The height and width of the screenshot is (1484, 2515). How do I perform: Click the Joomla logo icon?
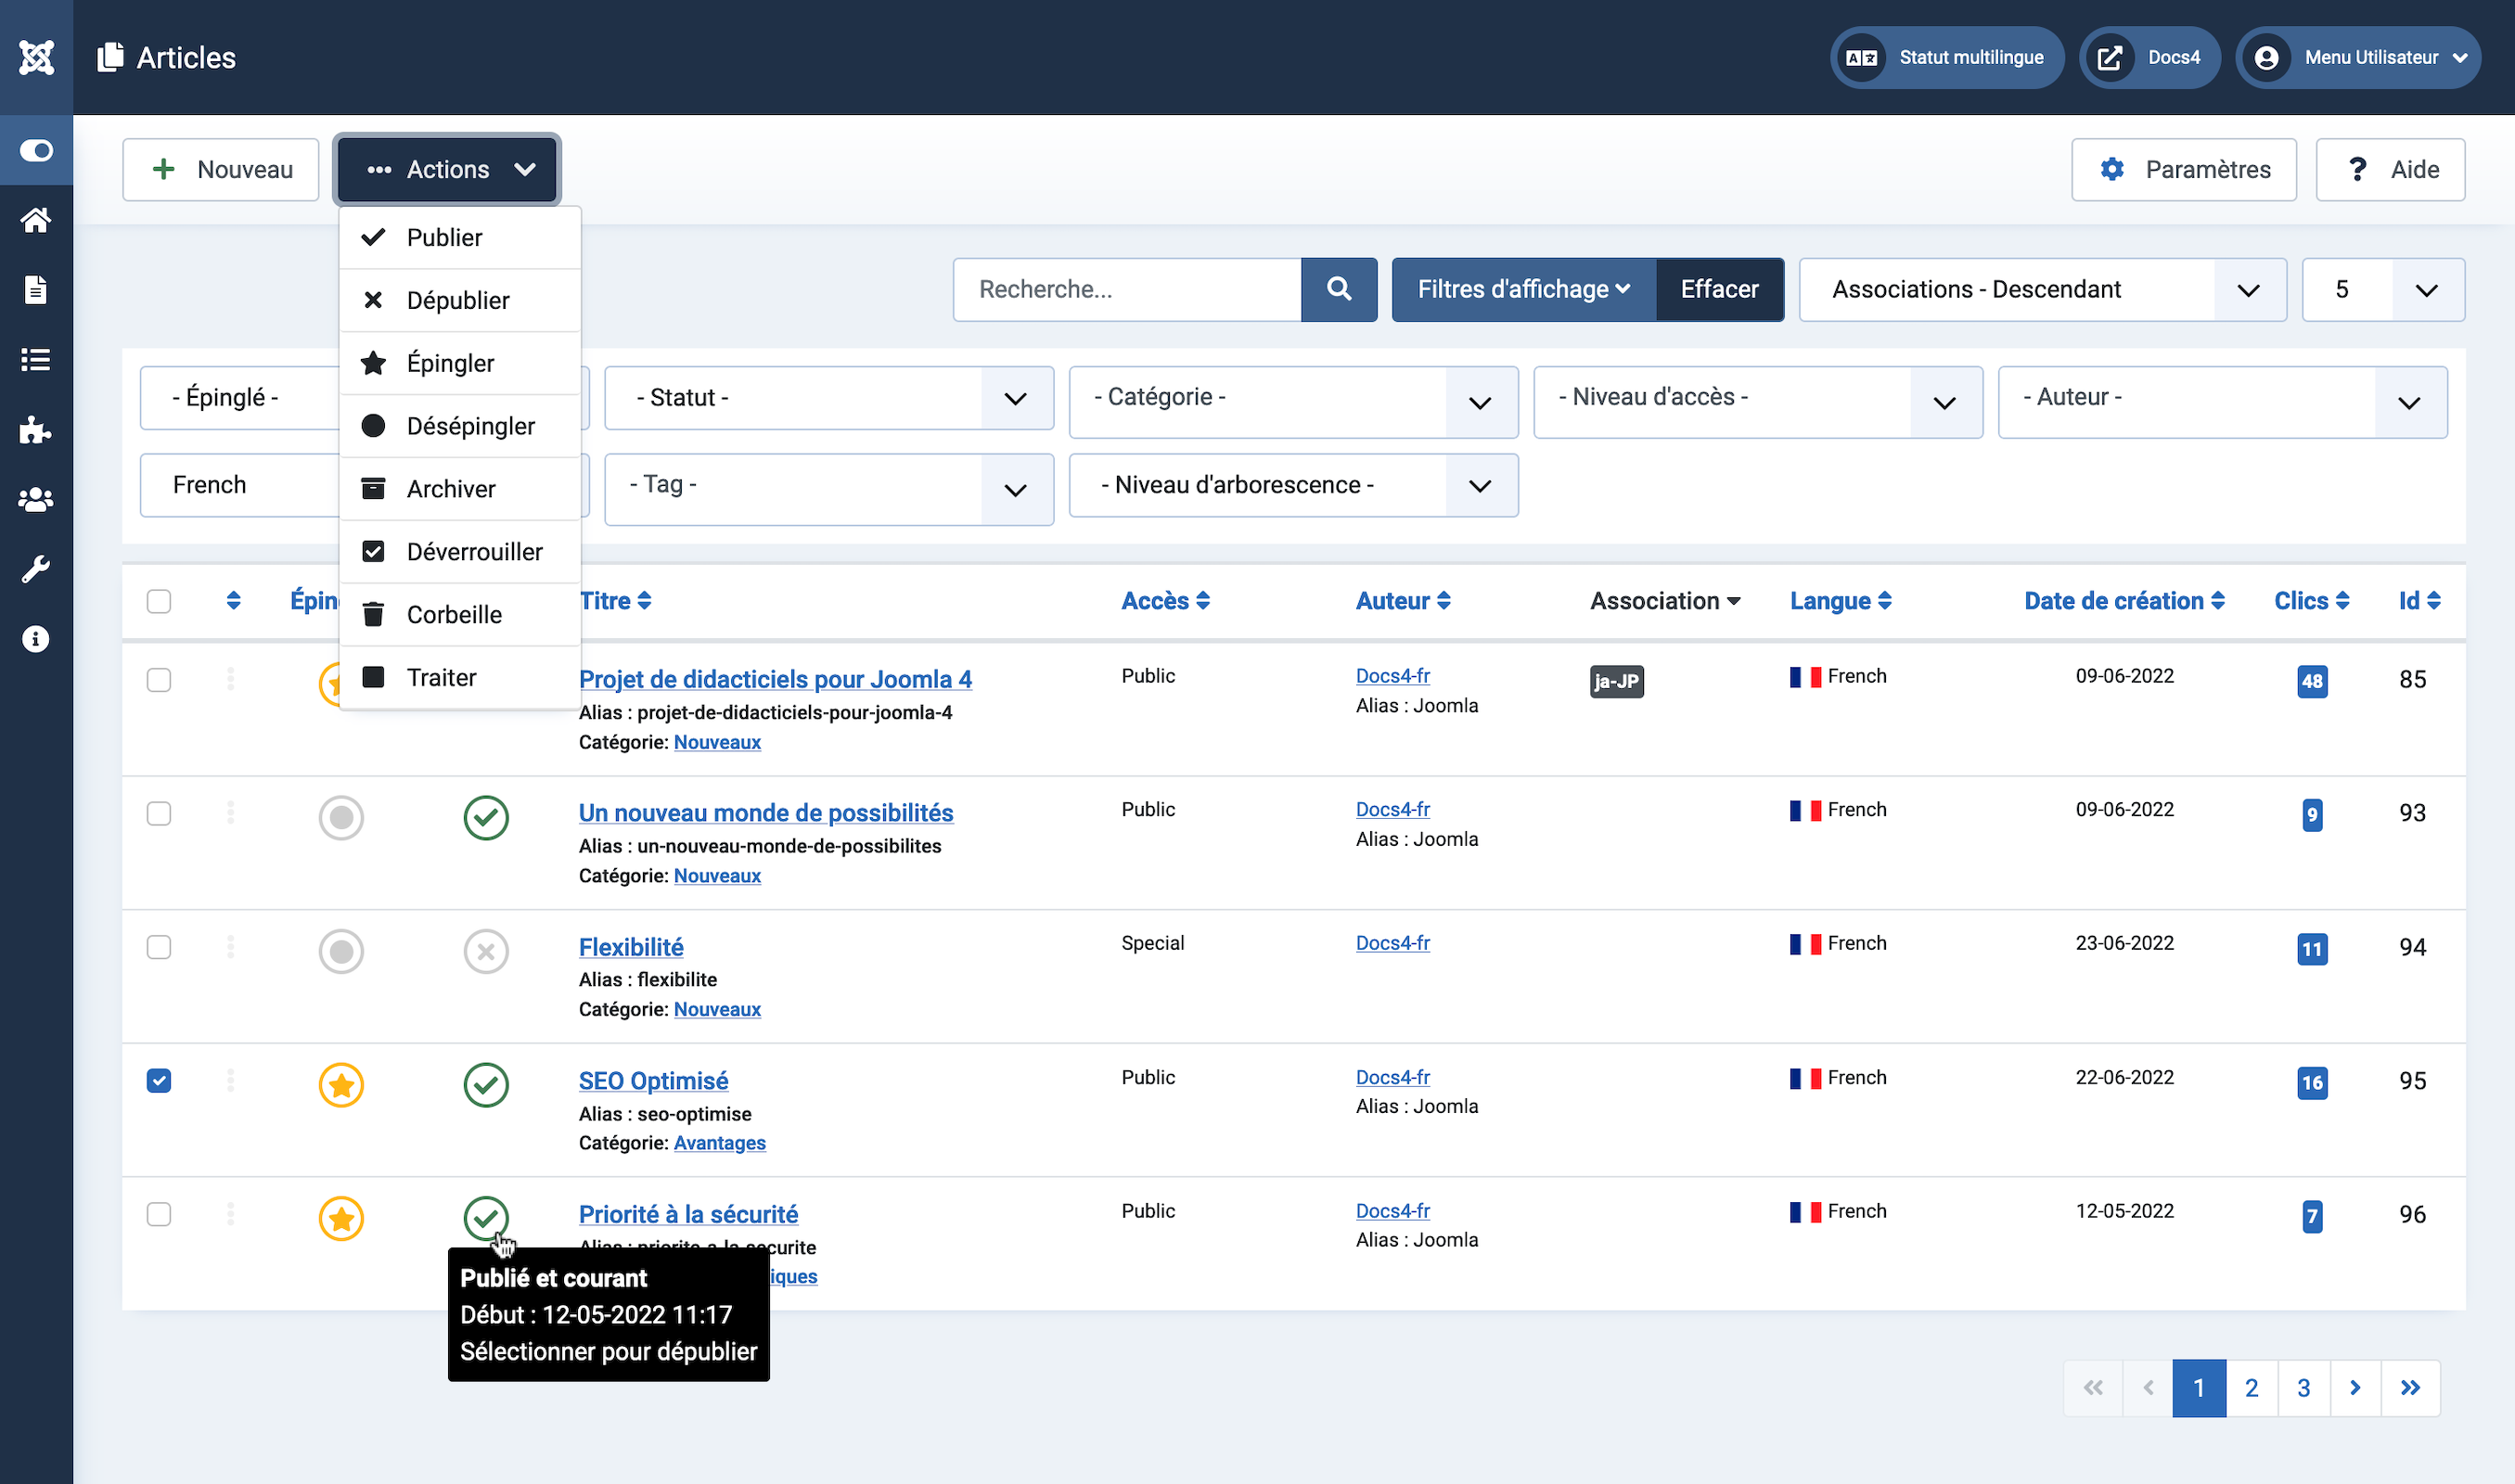pyautogui.click(x=36, y=57)
